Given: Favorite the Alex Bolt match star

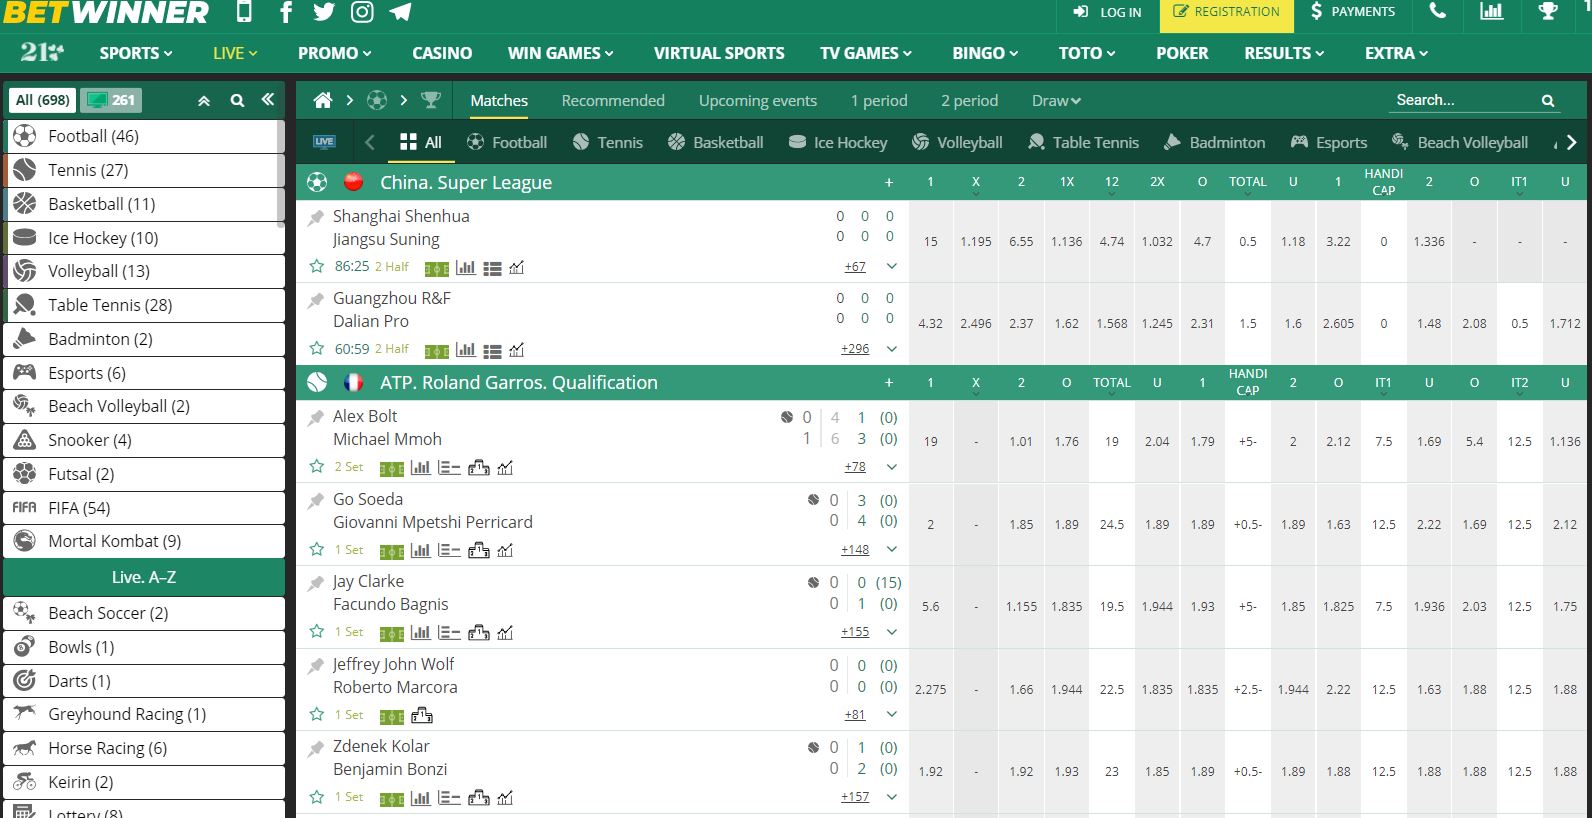Looking at the screenshot, I should 317,466.
